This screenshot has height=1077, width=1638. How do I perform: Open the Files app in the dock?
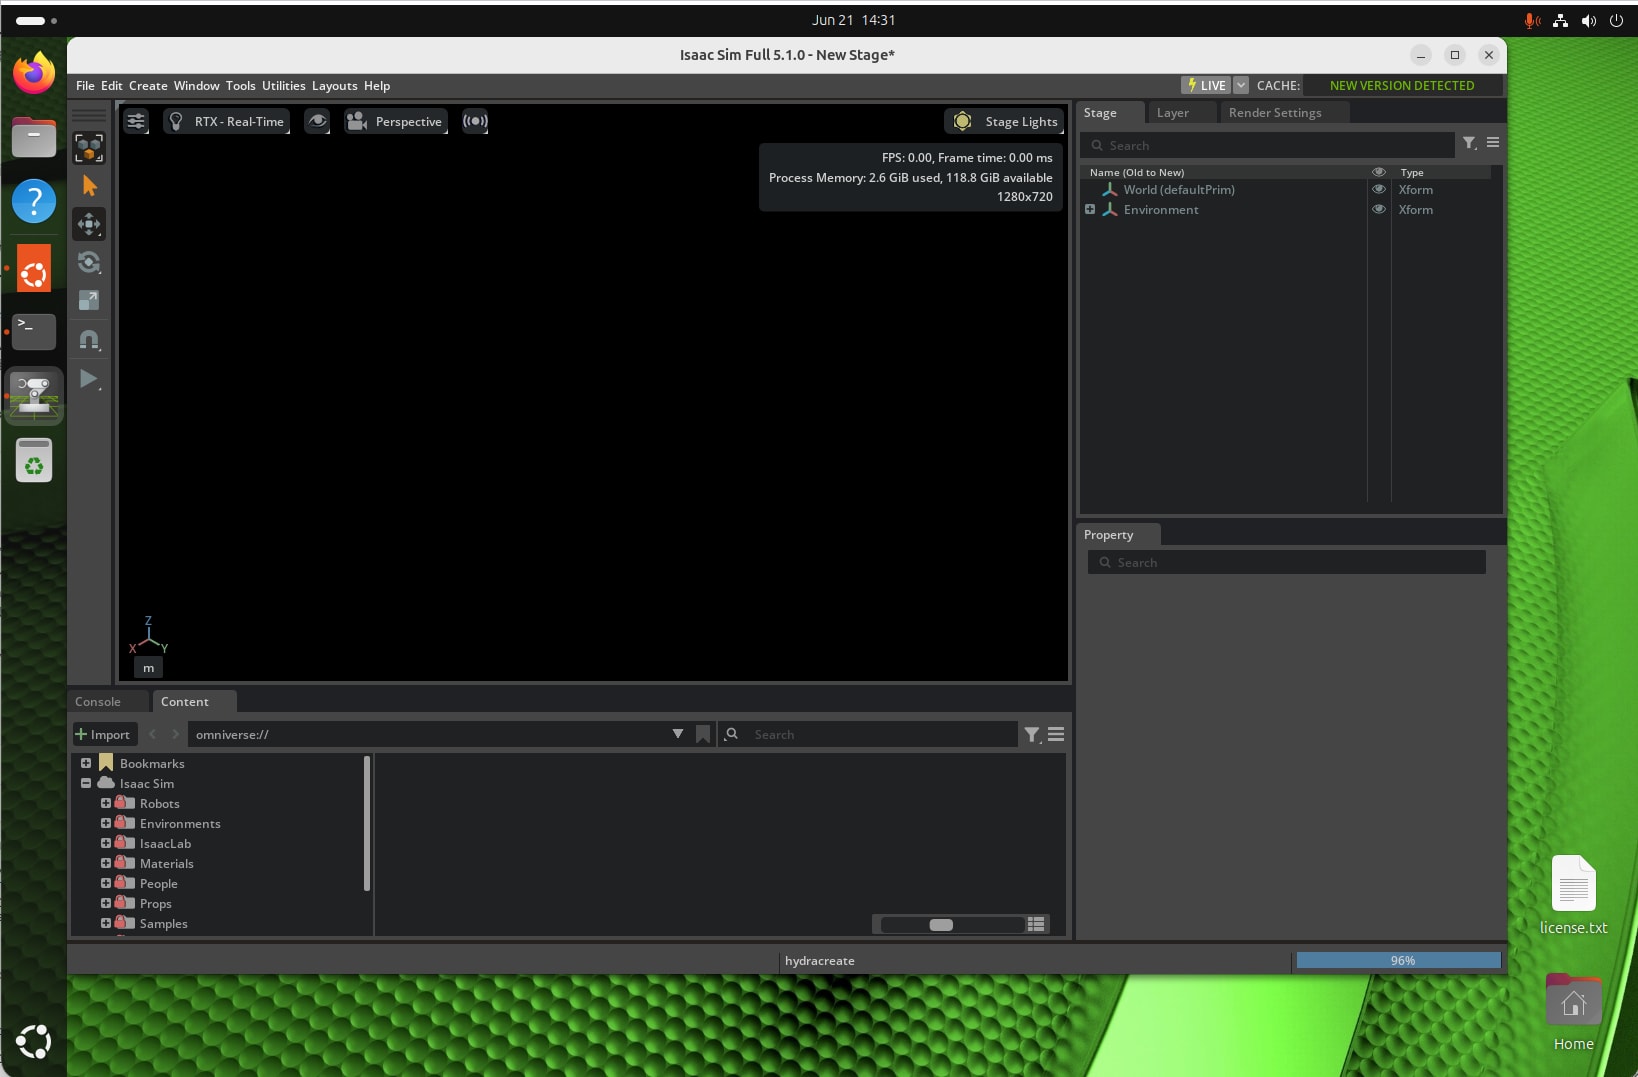[34, 137]
